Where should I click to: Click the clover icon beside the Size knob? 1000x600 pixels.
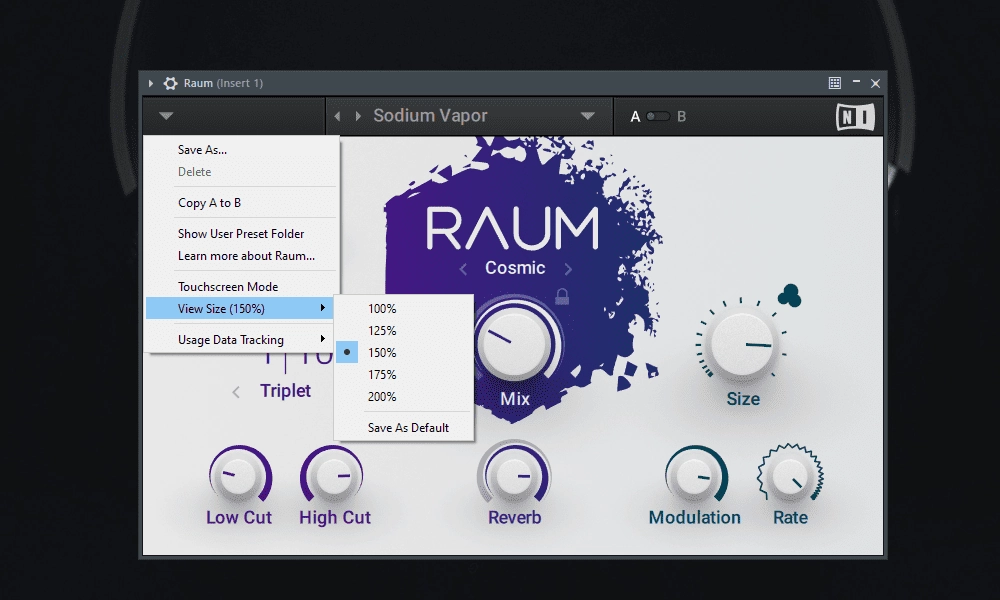tap(790, 295)
